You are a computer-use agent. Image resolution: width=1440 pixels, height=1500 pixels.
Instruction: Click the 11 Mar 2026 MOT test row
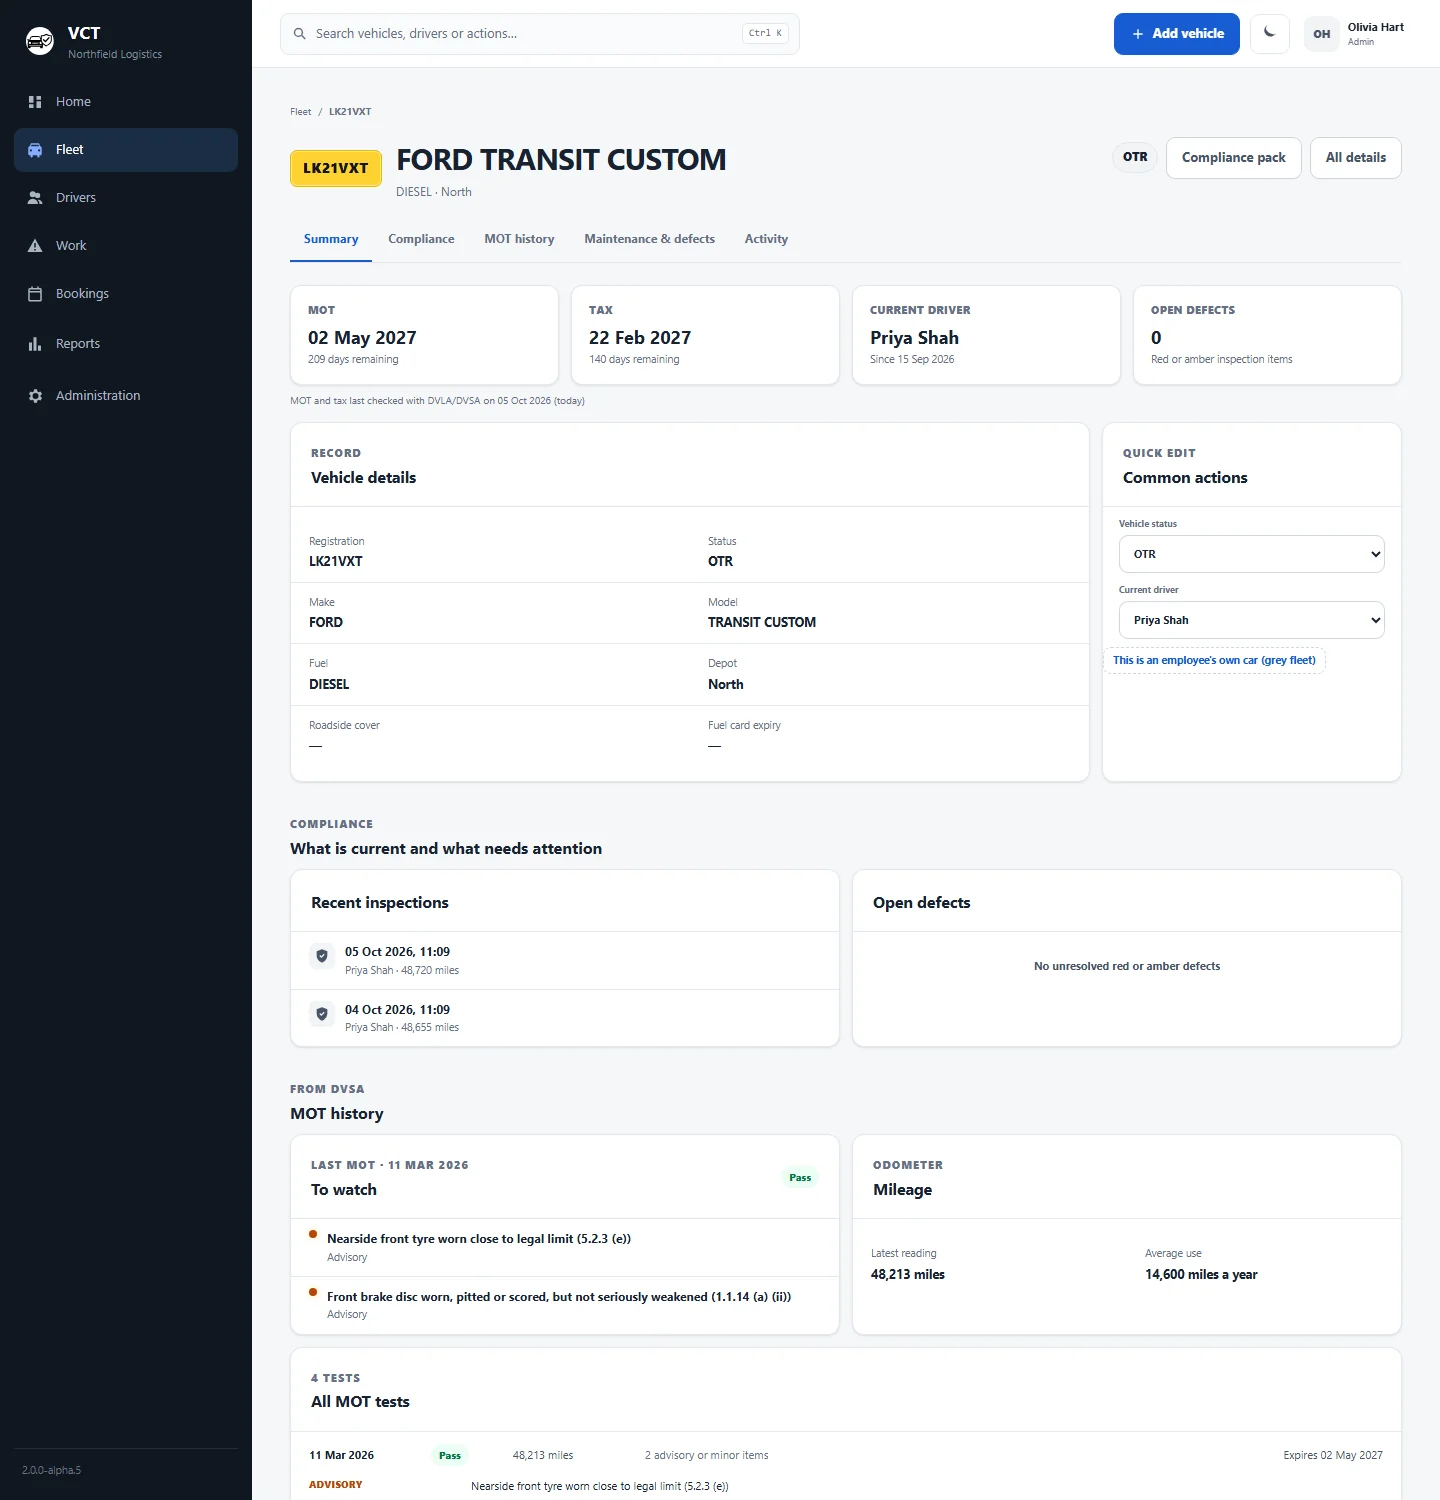846,1455
